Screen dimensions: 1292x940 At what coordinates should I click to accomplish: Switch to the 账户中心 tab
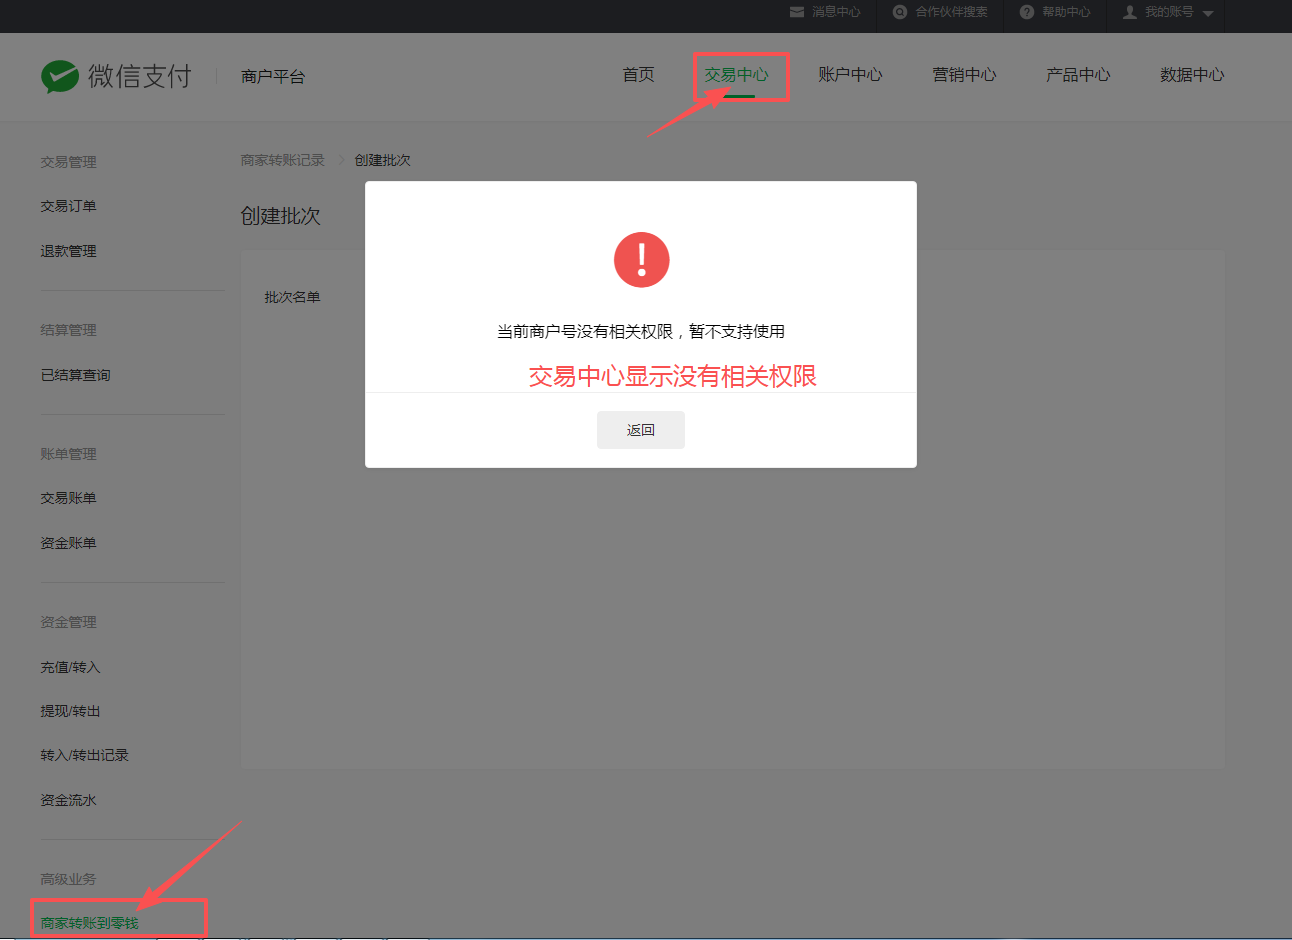click(x=850, y=75)
